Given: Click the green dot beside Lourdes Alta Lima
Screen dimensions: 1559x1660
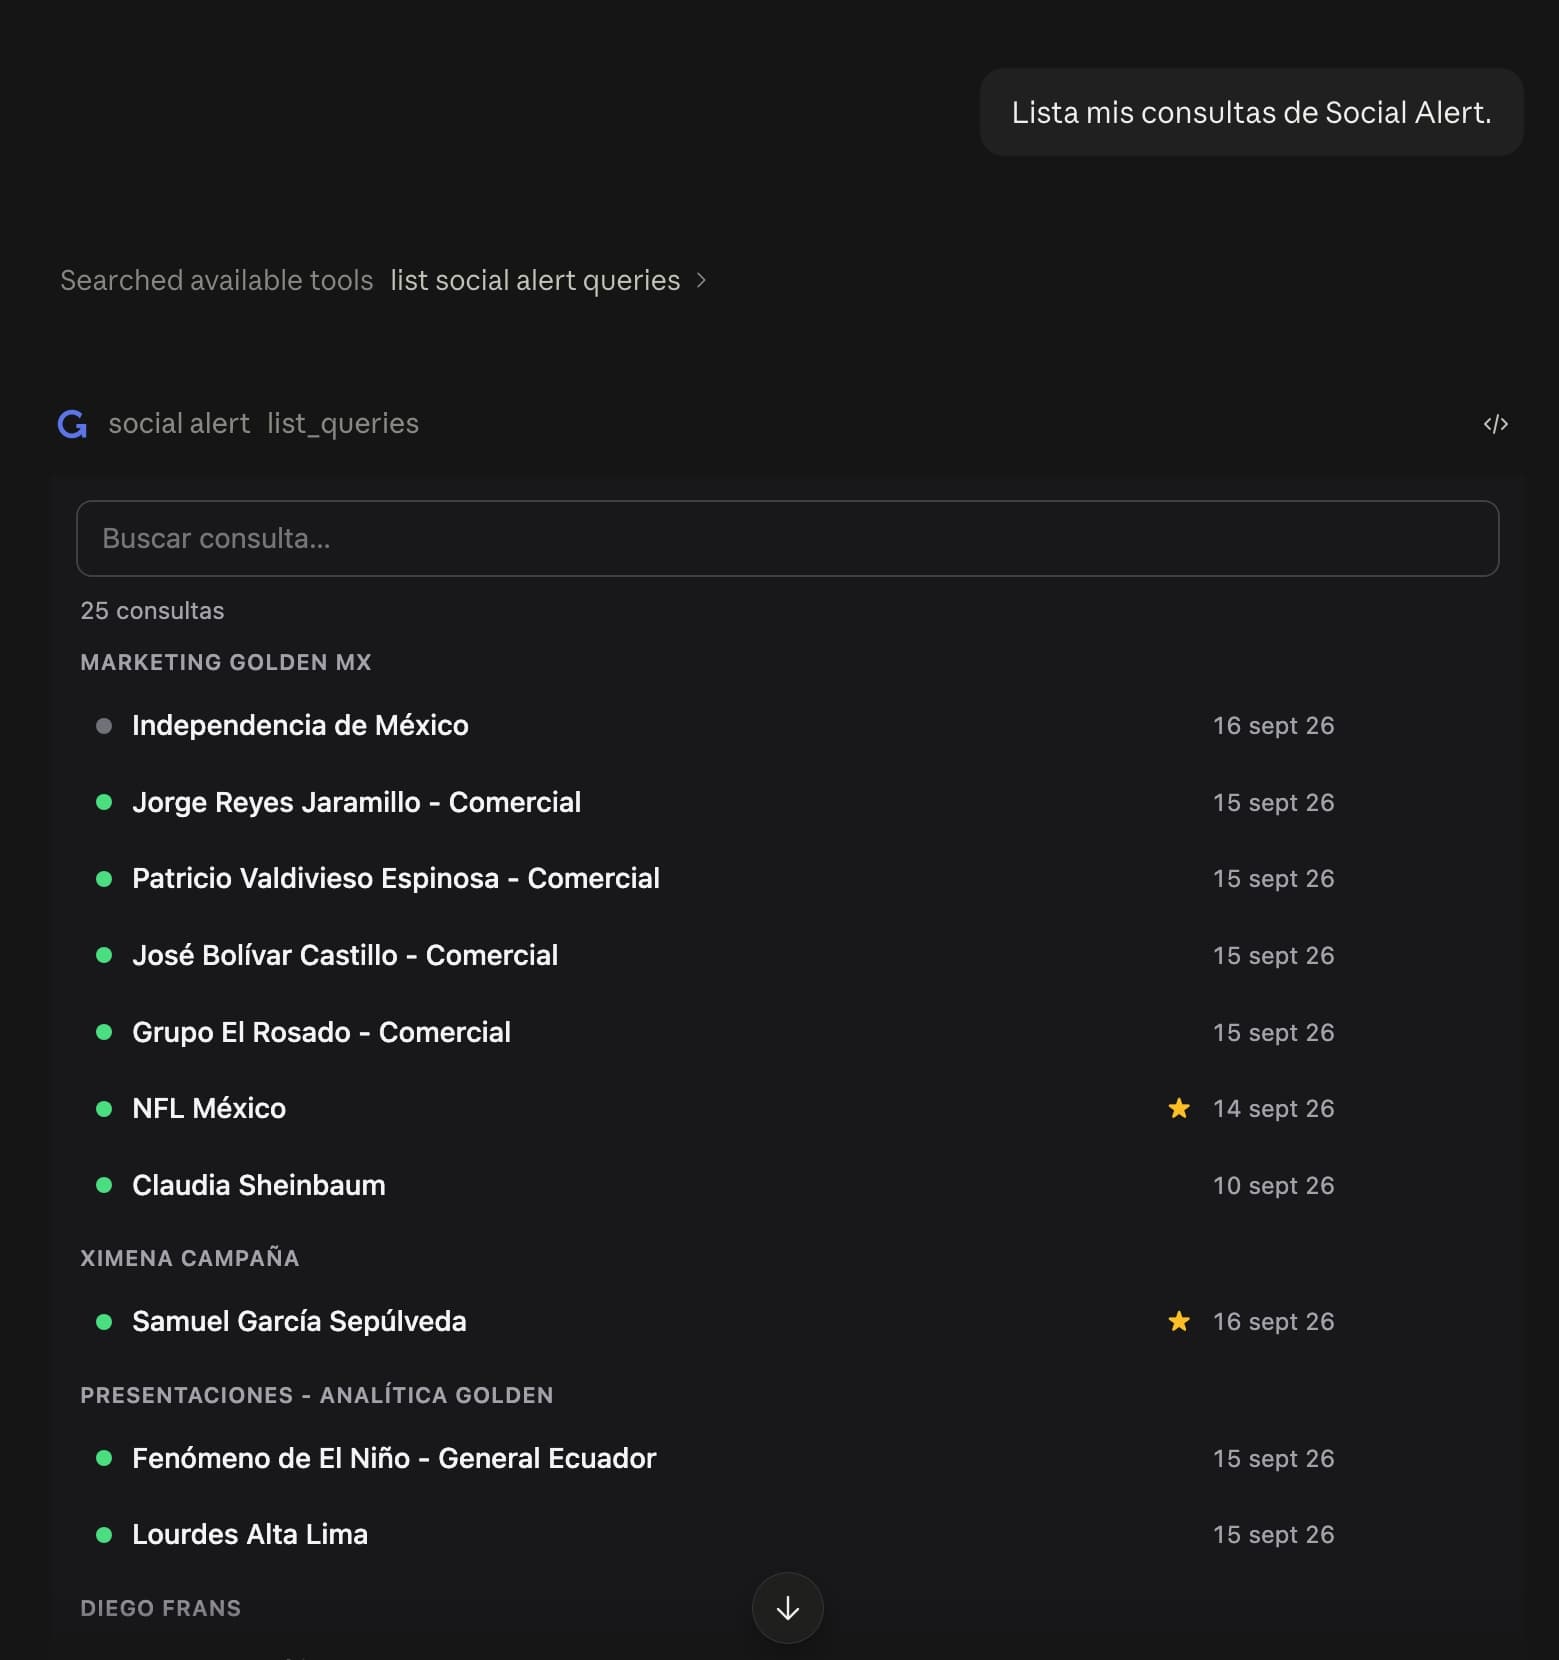Looking at the screenshot, I should tap(104, 1534).
